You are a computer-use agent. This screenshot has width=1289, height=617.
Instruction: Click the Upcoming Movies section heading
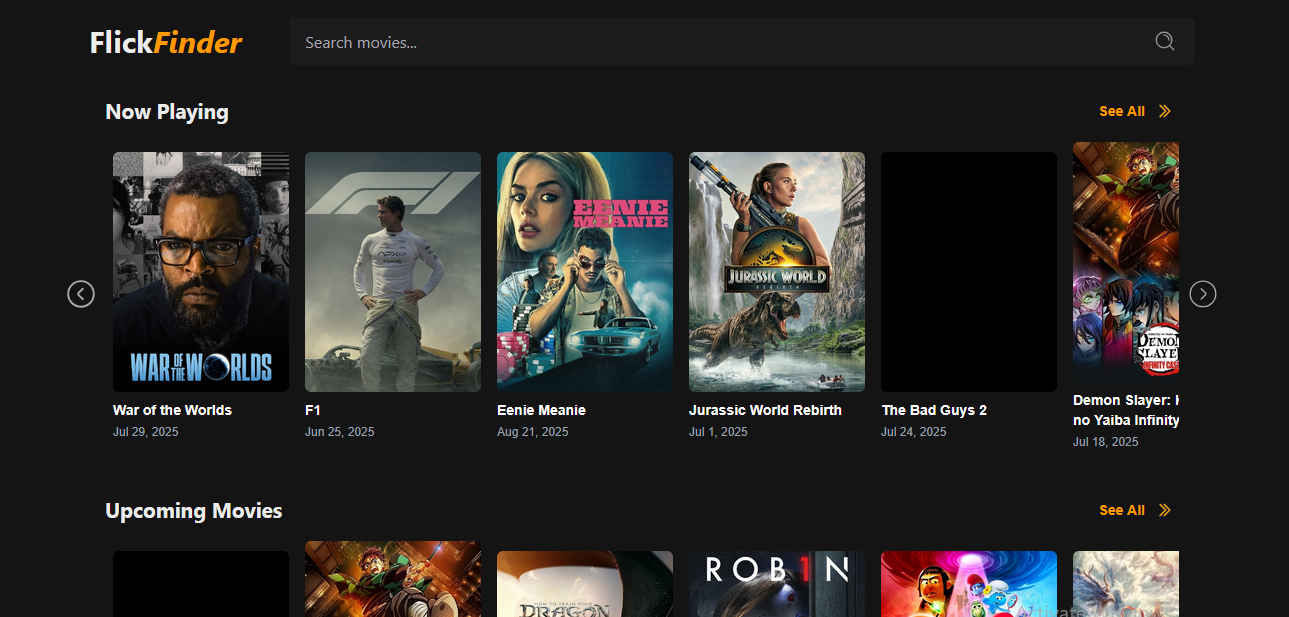coord(194,511)
